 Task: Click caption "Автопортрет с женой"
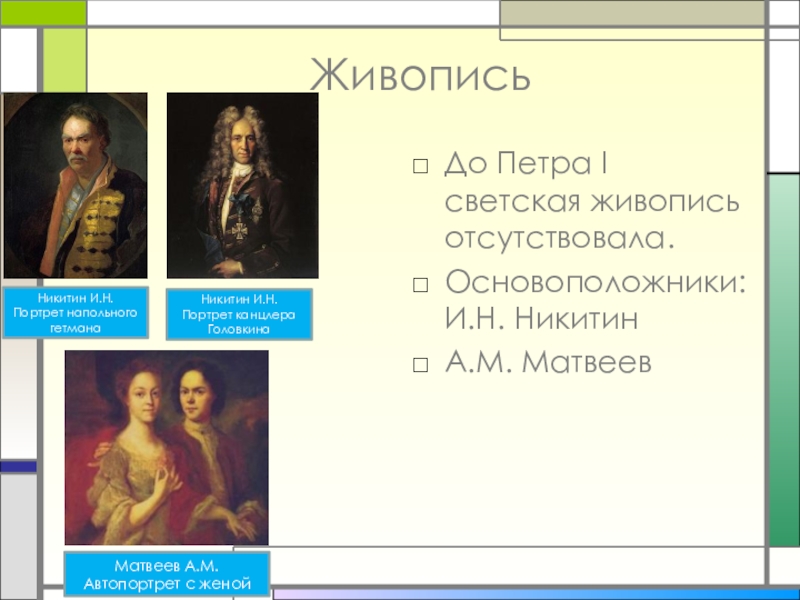pos(167,583)
